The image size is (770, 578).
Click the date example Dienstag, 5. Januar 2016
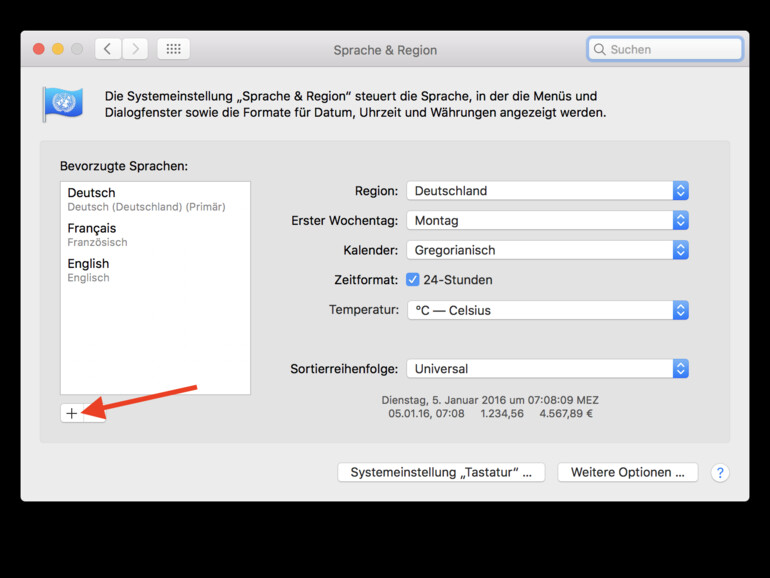(490, 400)
